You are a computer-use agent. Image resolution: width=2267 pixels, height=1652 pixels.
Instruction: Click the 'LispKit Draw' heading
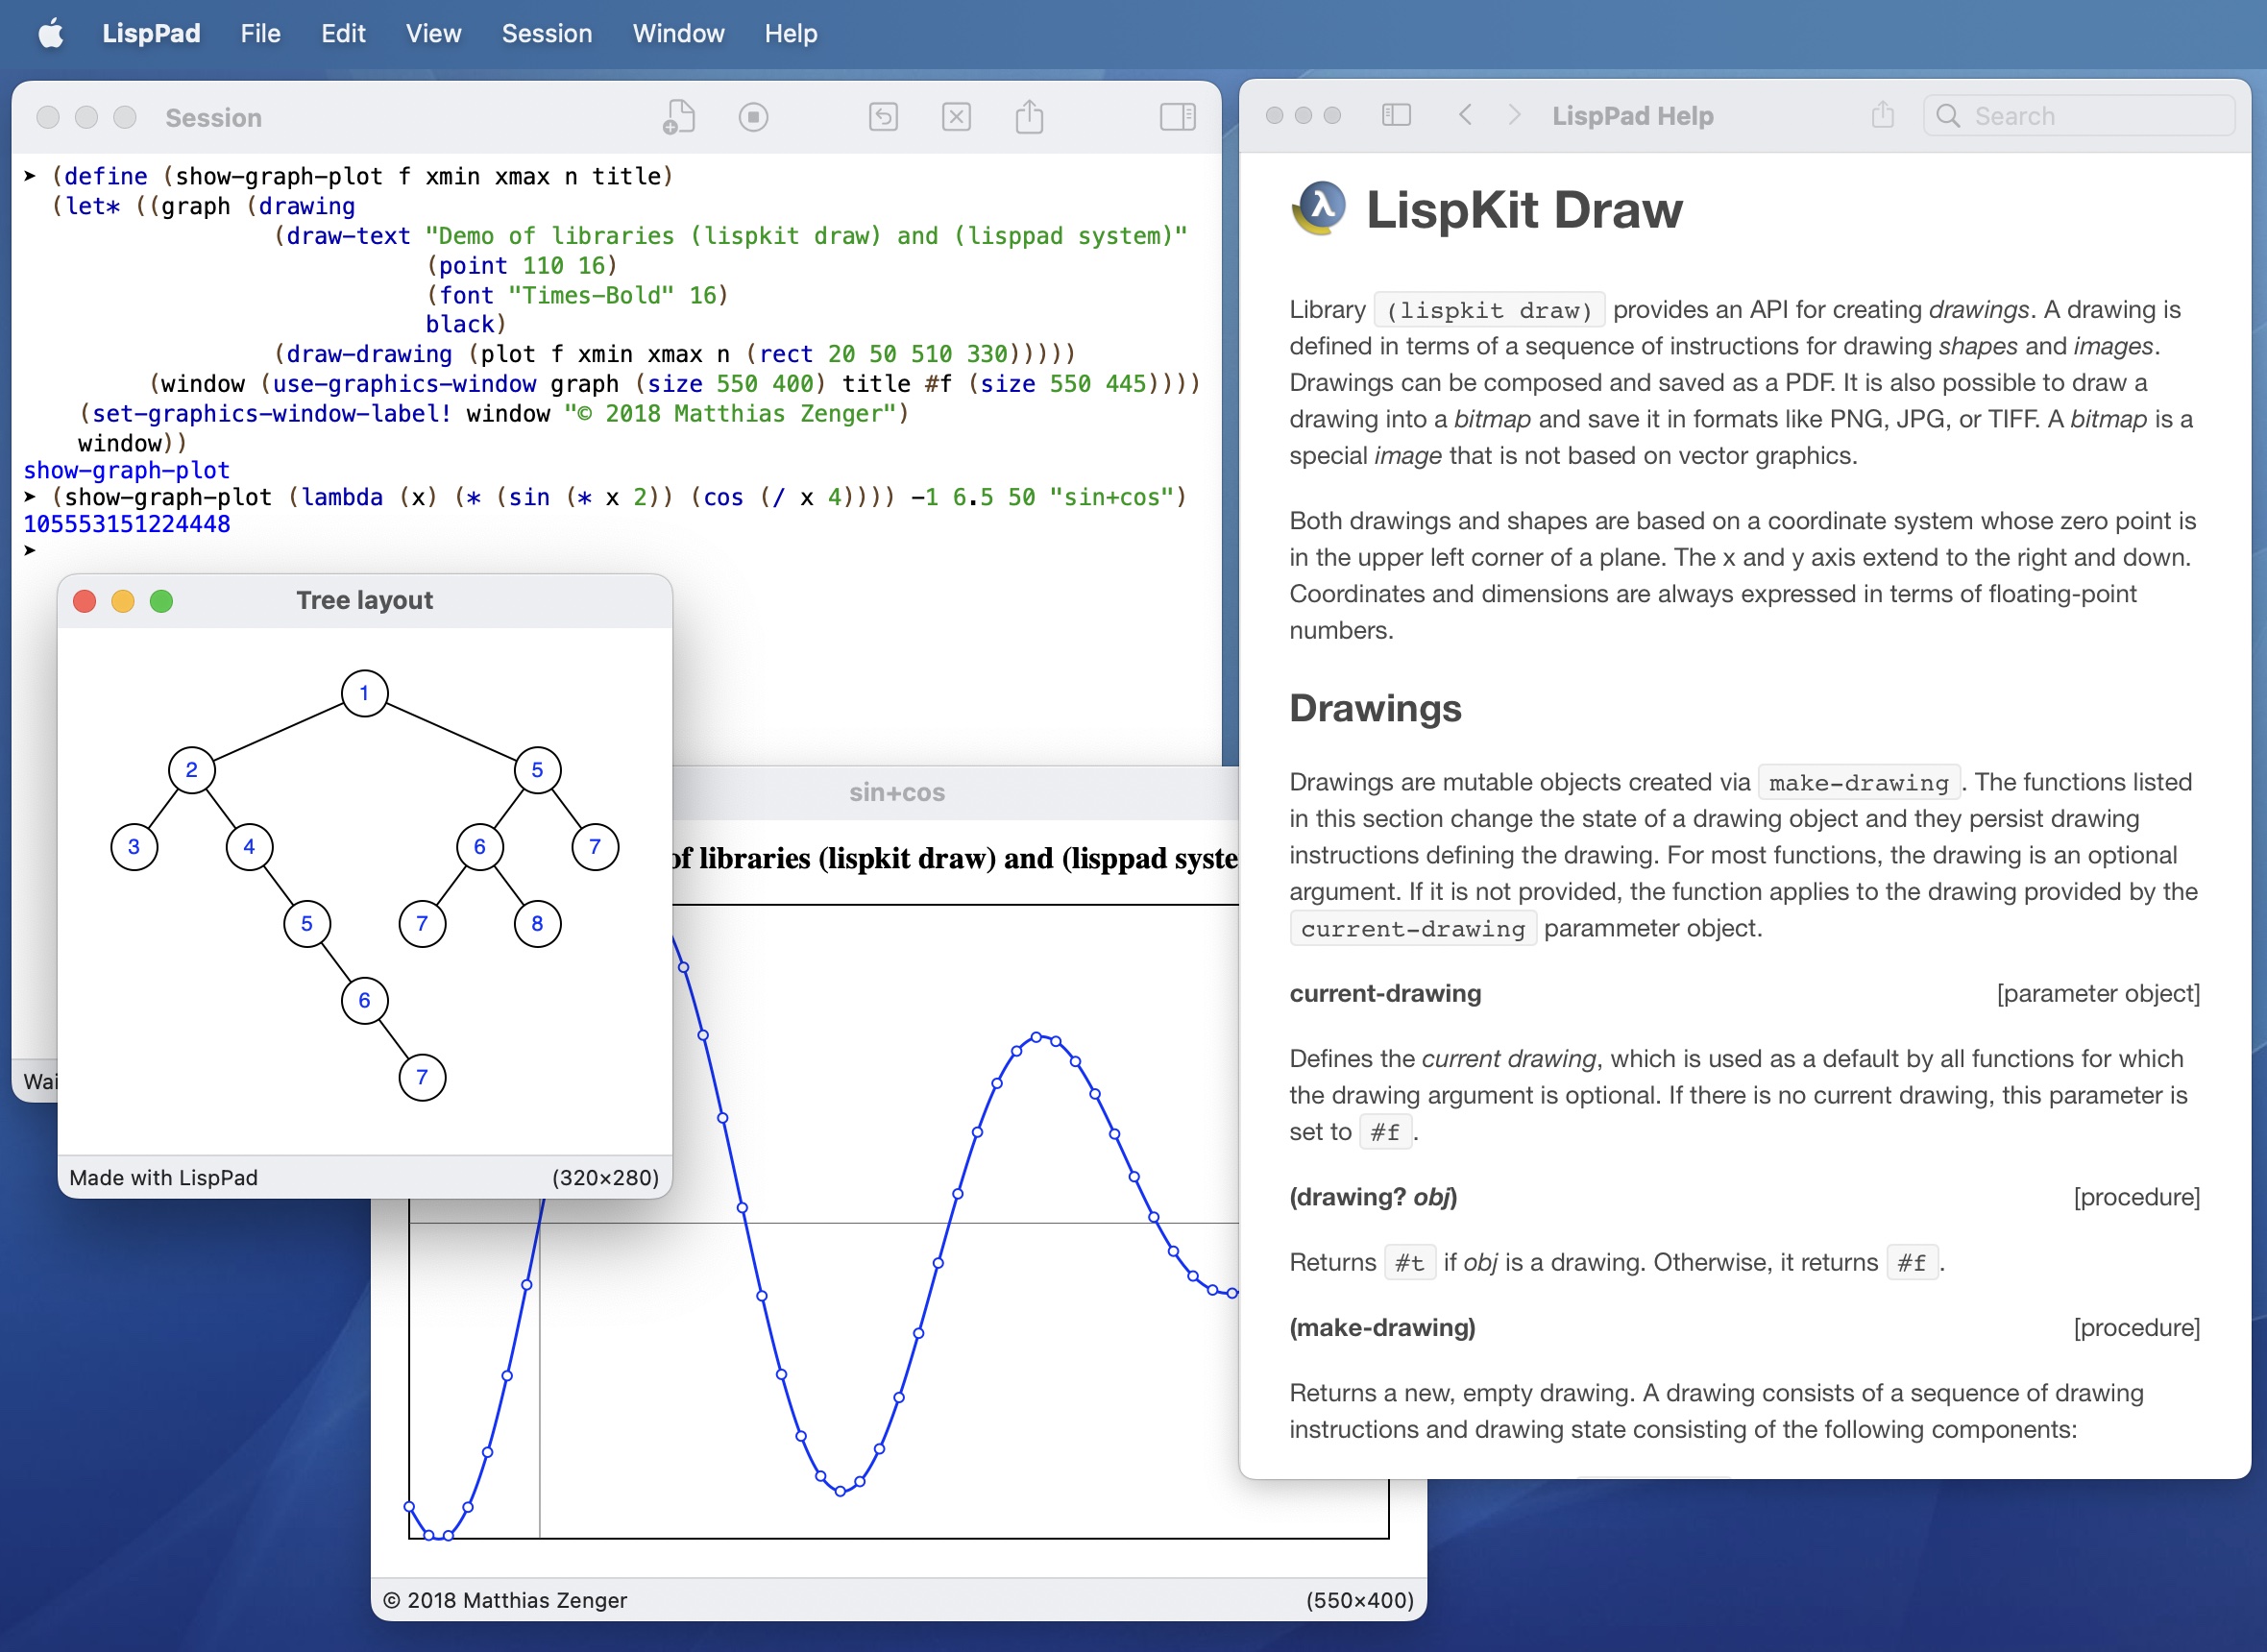(1524, 209)
